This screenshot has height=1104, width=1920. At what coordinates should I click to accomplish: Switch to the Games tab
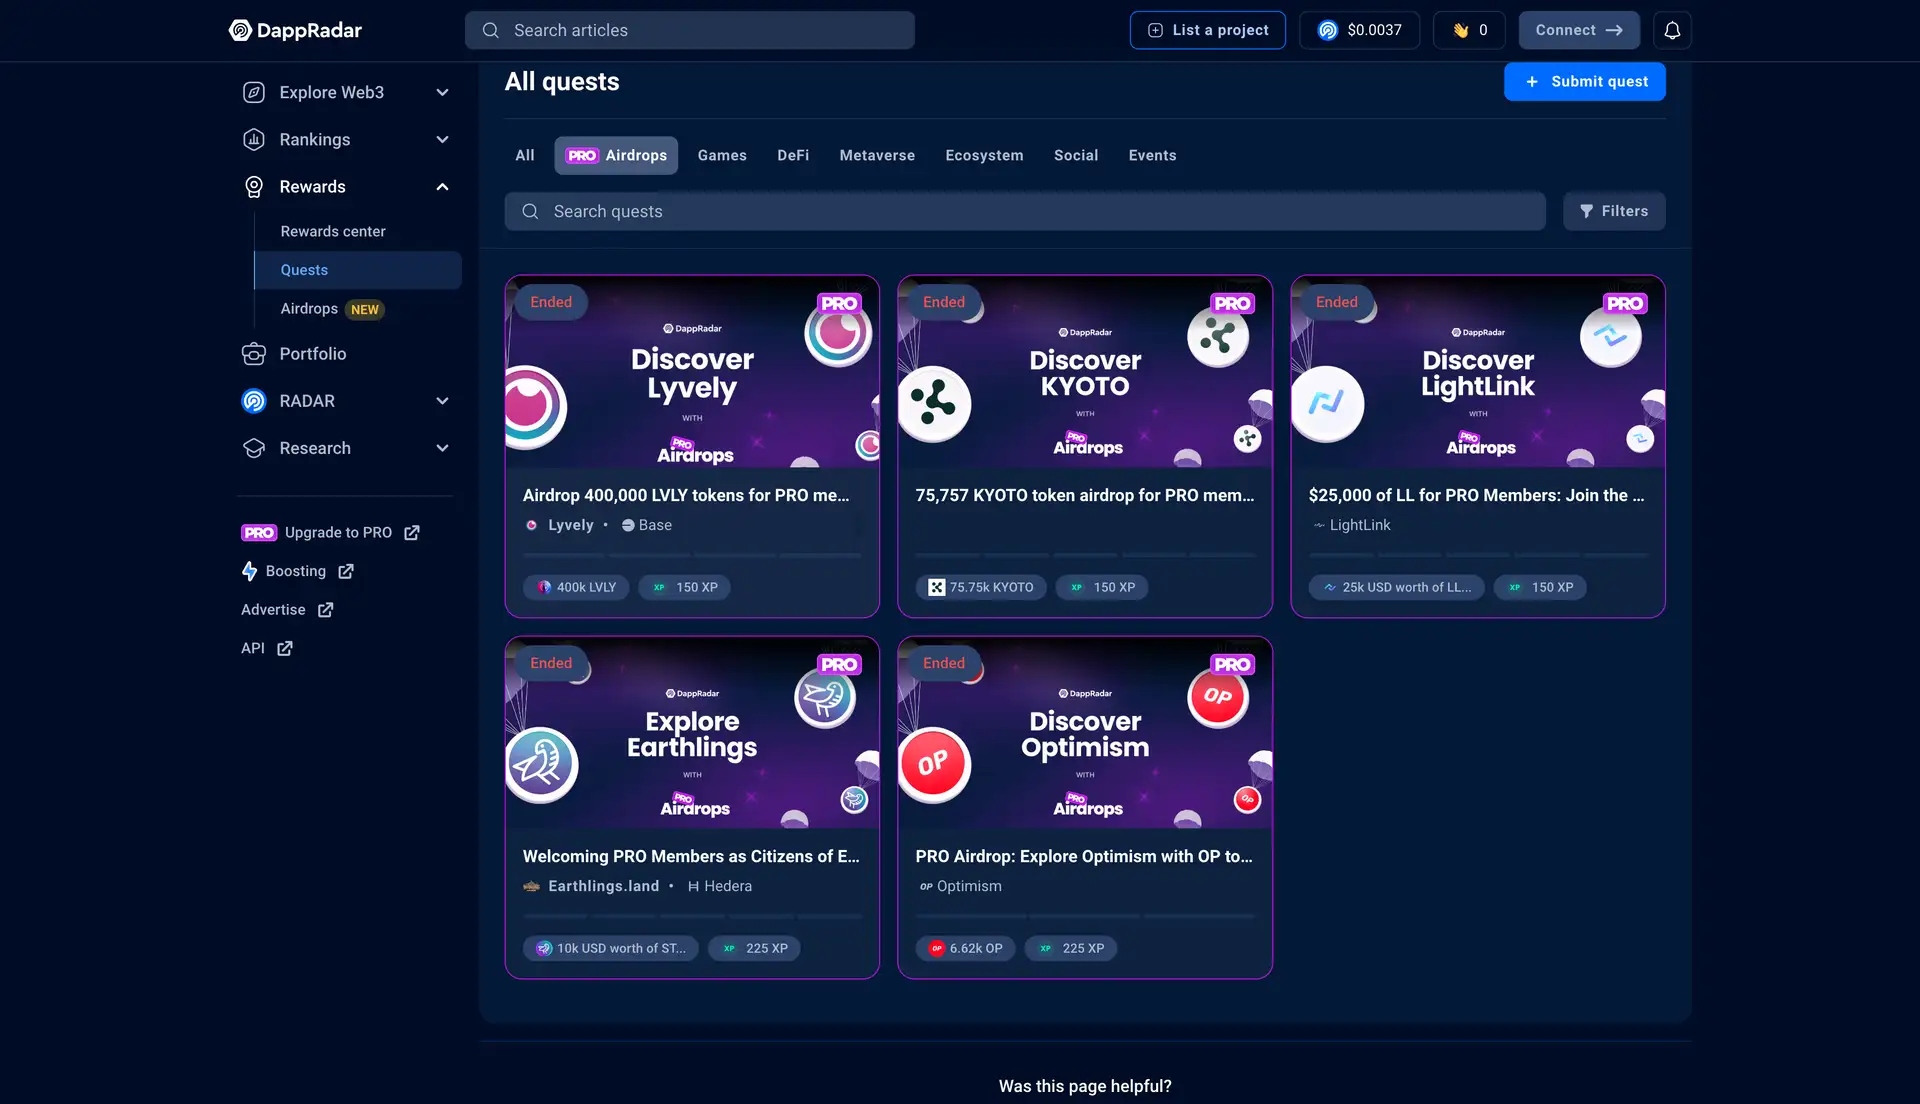(722, 155)
